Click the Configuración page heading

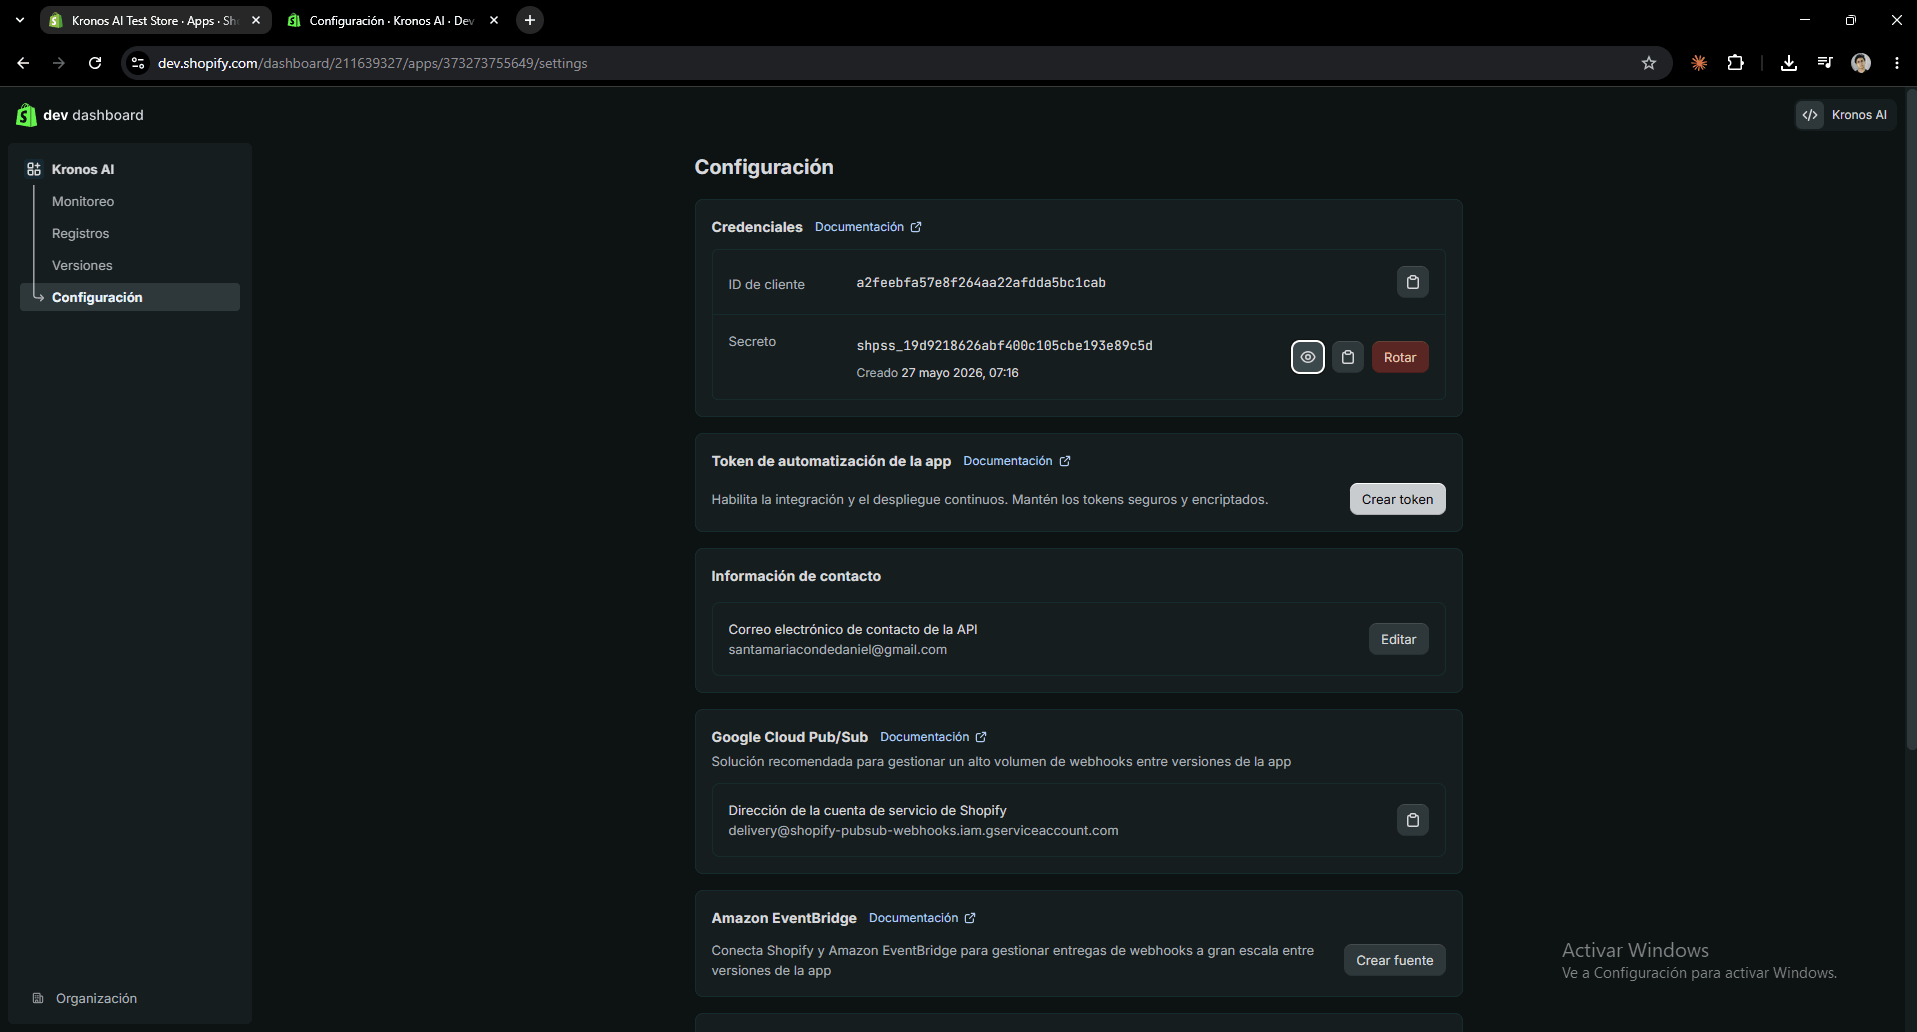click(764, 167)
